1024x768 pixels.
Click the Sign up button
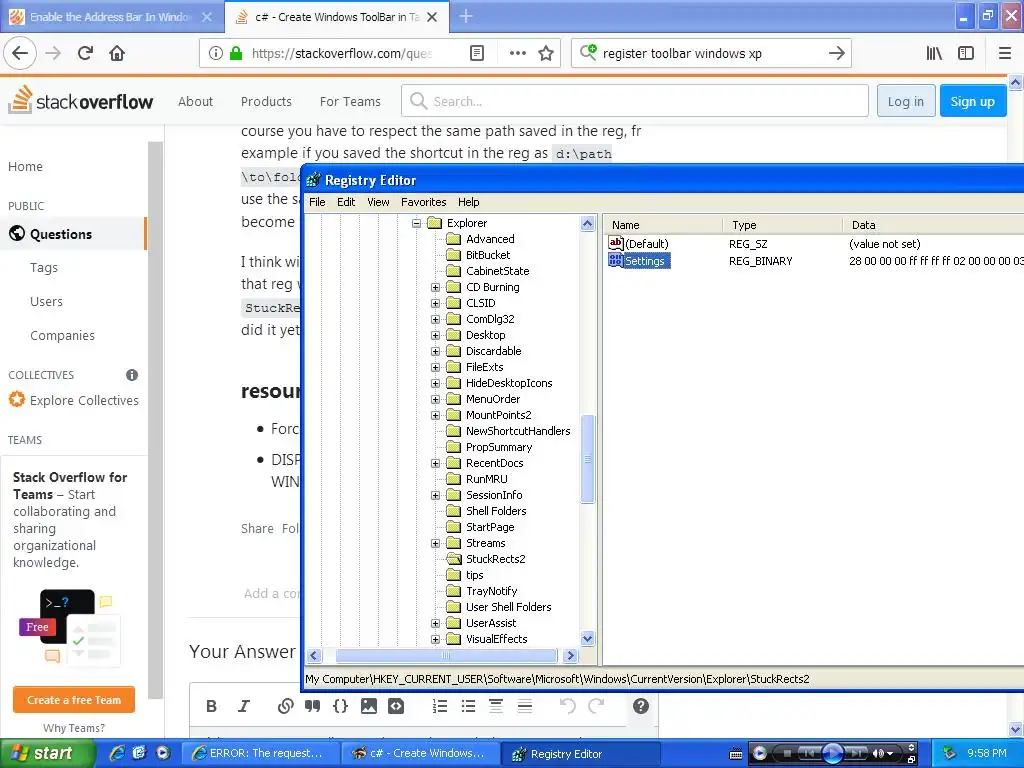coord(972,101)
